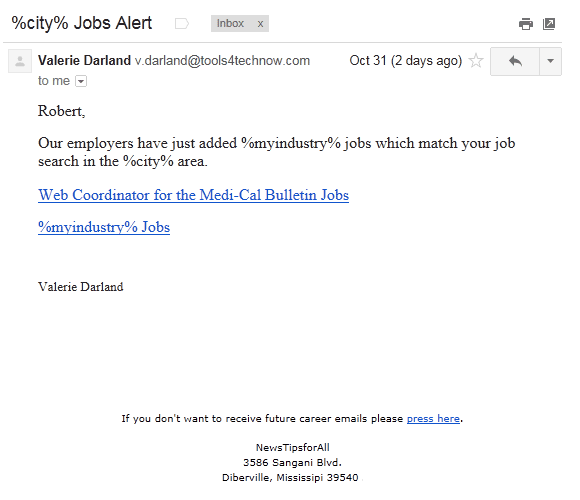Image resolution: width=580 pixels, height=500 pixels.
Task: Reply using the arrow button
Action: tap(515, 61)
